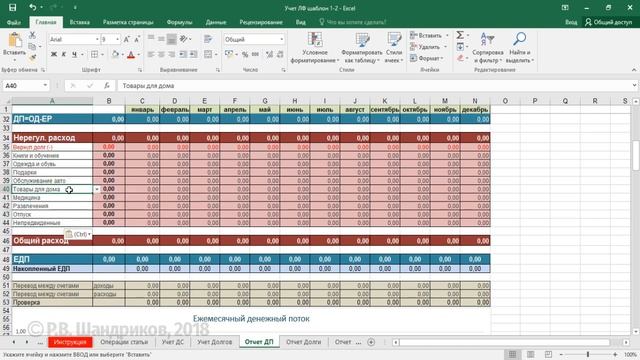The height and width of the screenshot is (360, 640).
Task: Switch to Page Layout view
Action: coord(531,354)
